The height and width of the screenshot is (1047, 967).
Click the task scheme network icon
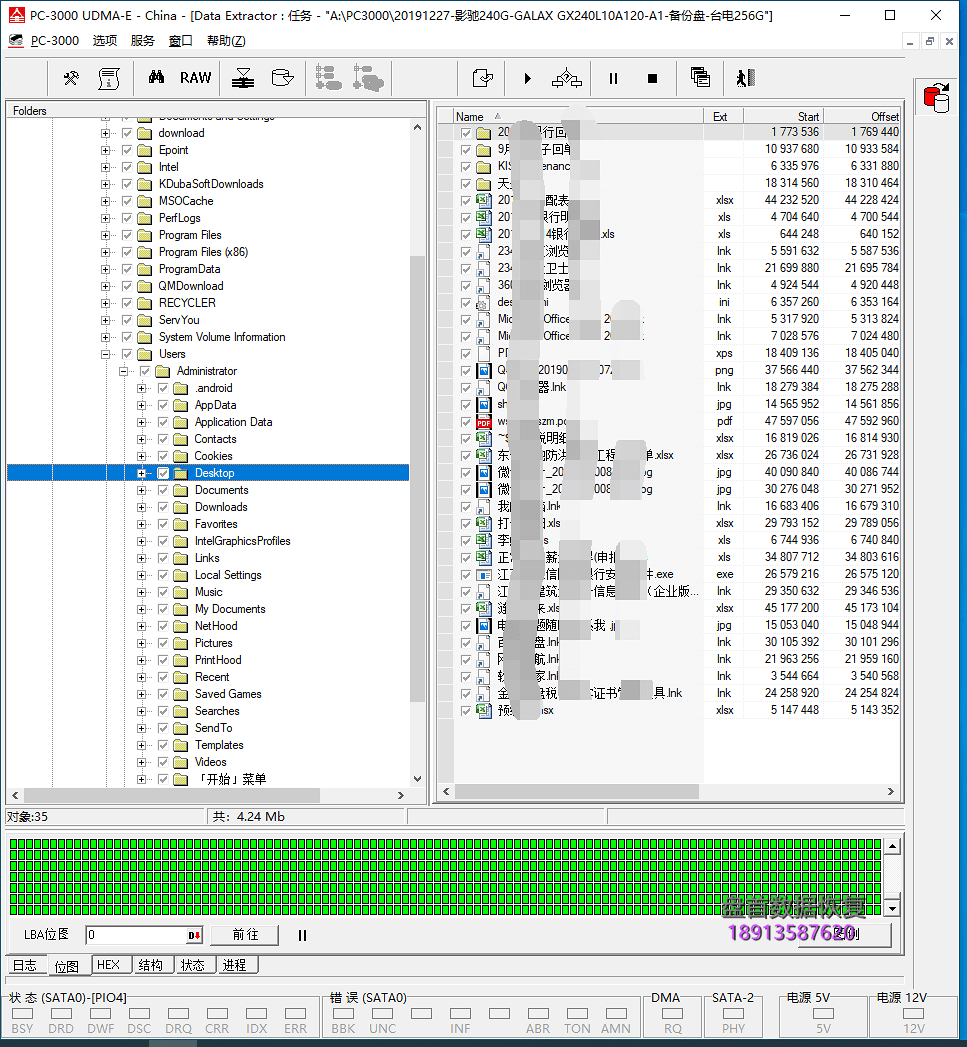click(566, 79)
